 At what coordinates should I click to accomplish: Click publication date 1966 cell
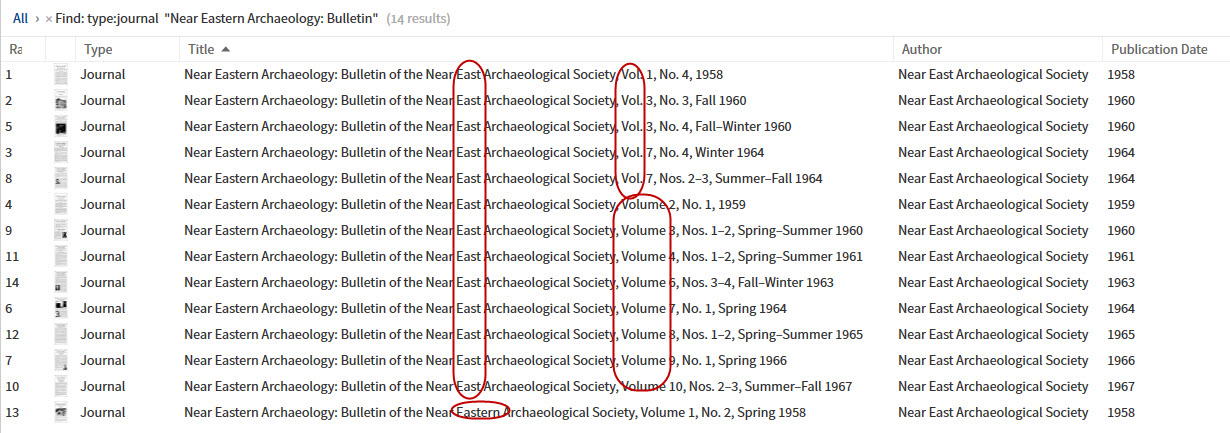pos(1121,360)
